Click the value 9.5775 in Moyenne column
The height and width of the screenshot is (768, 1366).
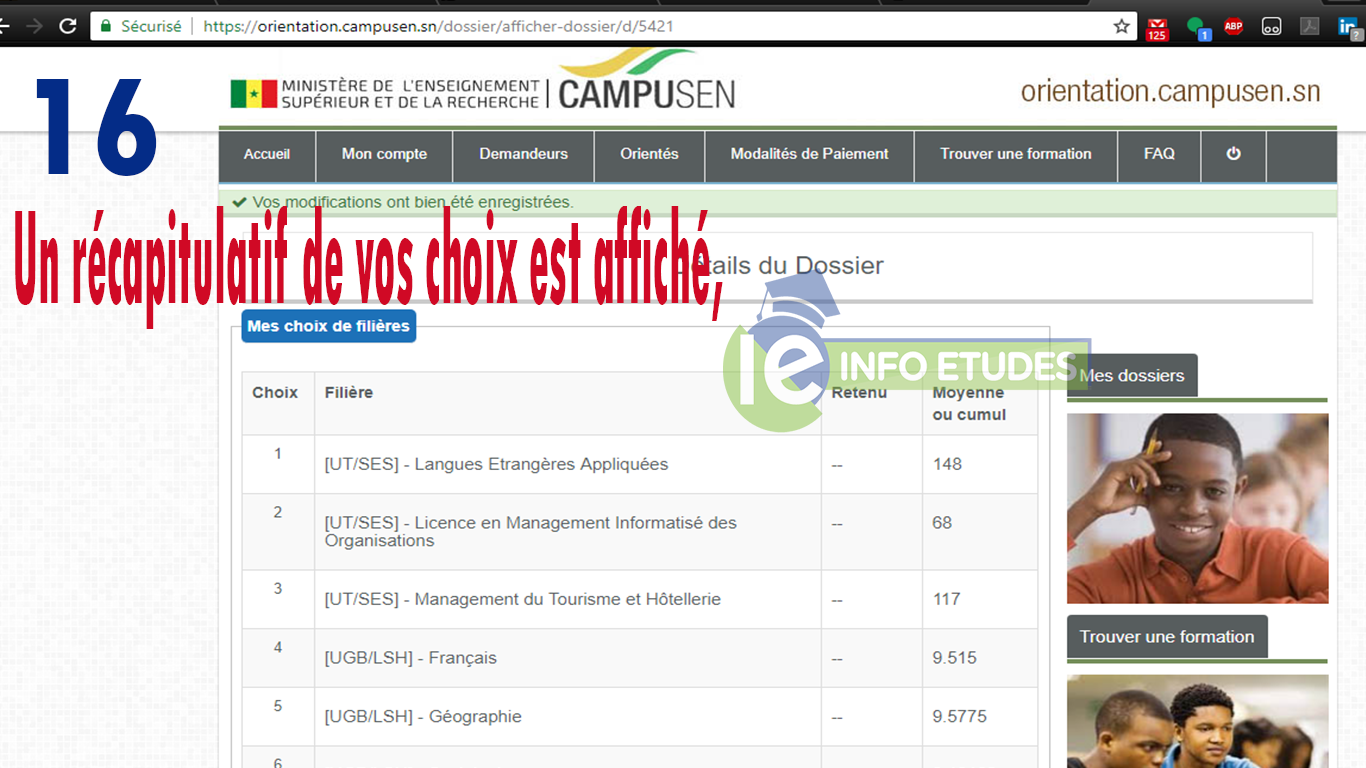959,717
